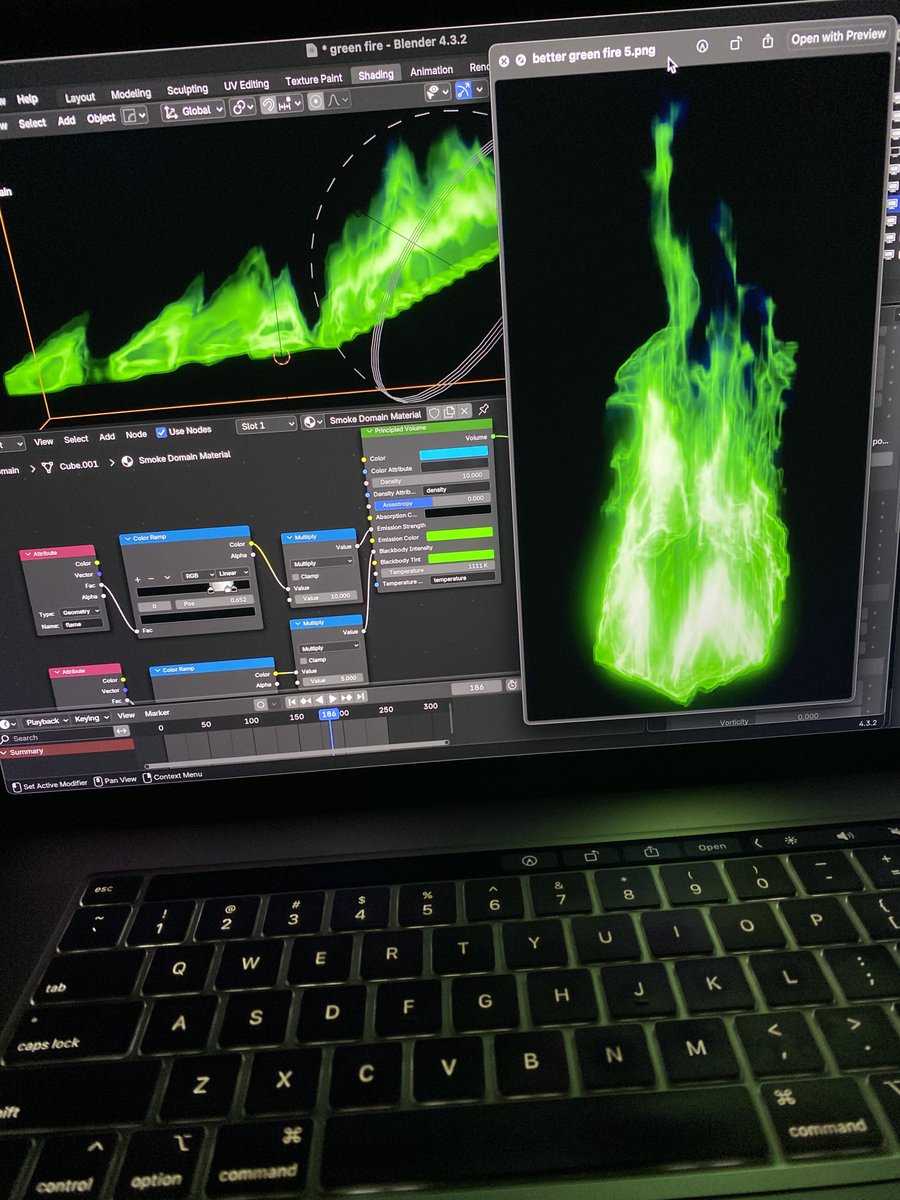900x1200 pixels.
Task: Click the object mode icon in viewport header
Action: (x=129, y=115)
